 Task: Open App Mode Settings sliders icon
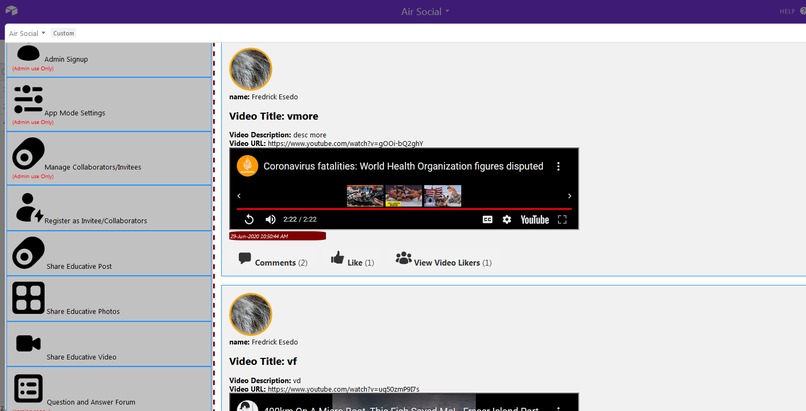point(28,99)
